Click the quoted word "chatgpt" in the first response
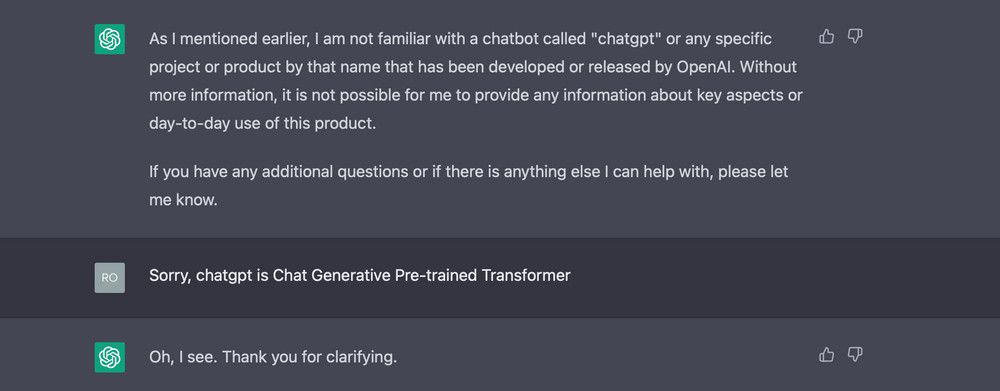 click(626, 39)
